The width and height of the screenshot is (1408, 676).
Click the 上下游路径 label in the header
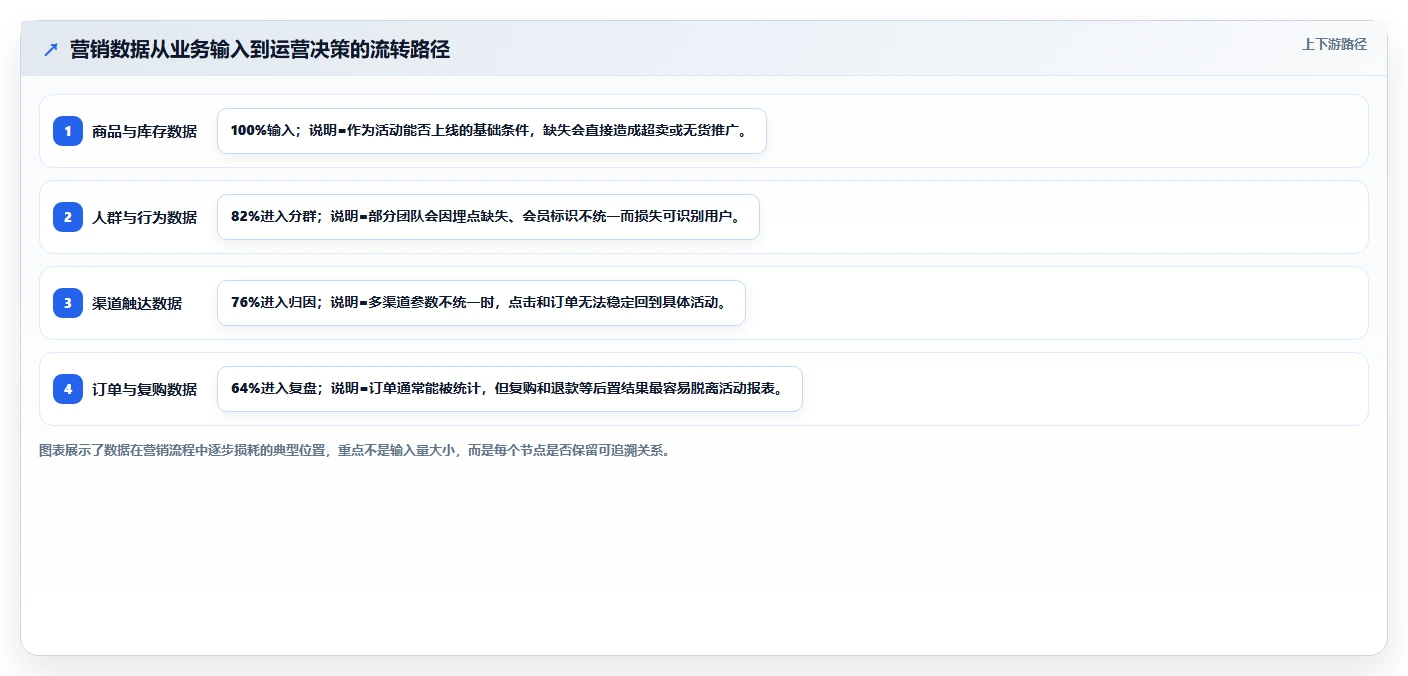coord(1334,44)
